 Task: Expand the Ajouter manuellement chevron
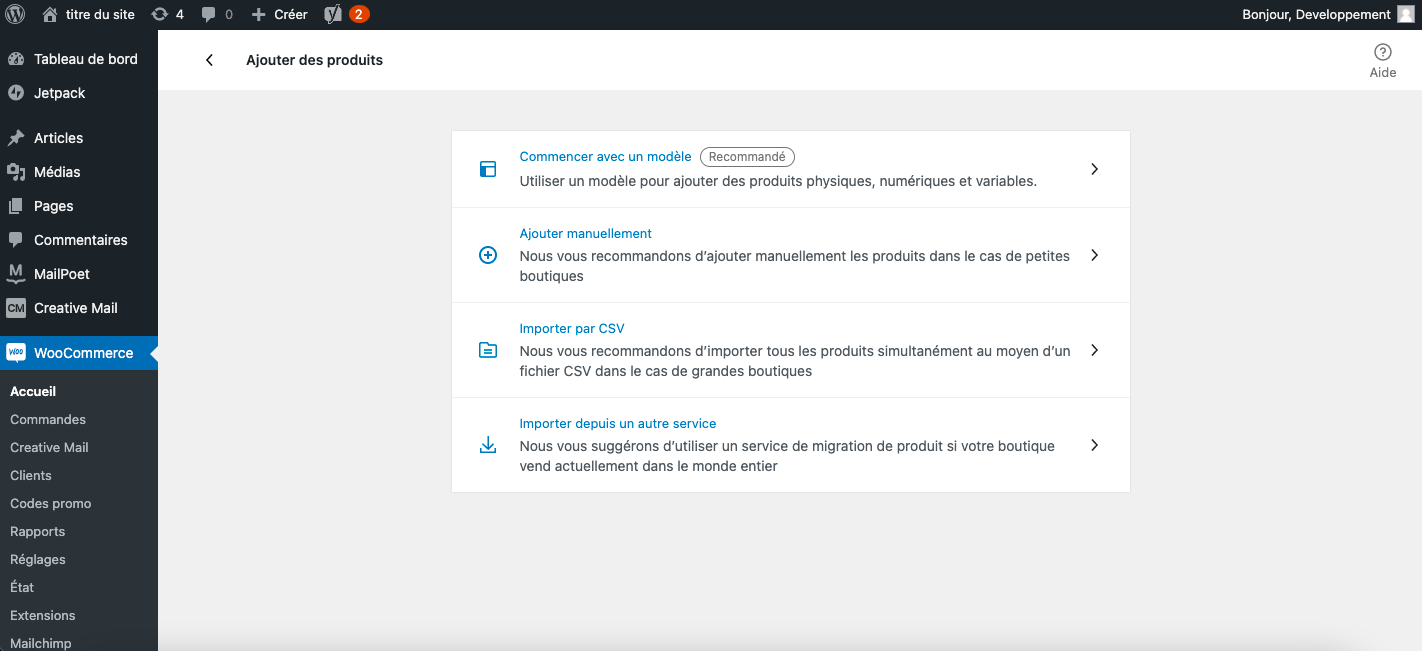pyautogui.click(x=1095, y=255)
